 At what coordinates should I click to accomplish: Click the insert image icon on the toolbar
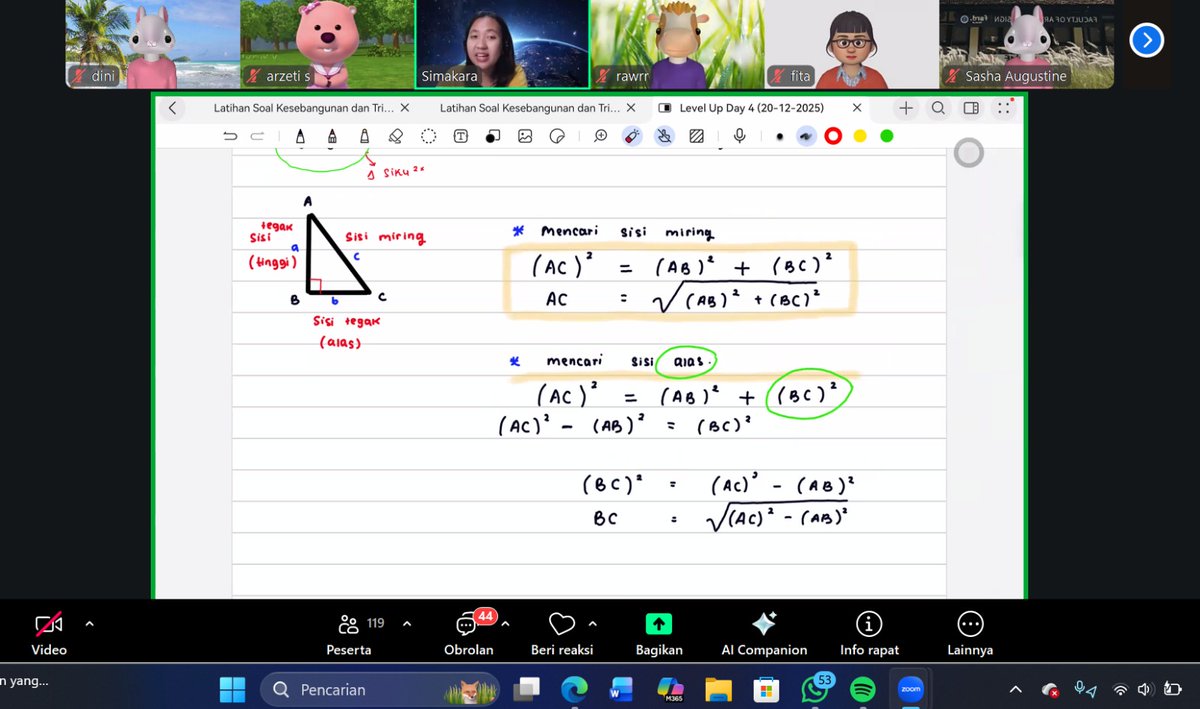click(525, 136)
